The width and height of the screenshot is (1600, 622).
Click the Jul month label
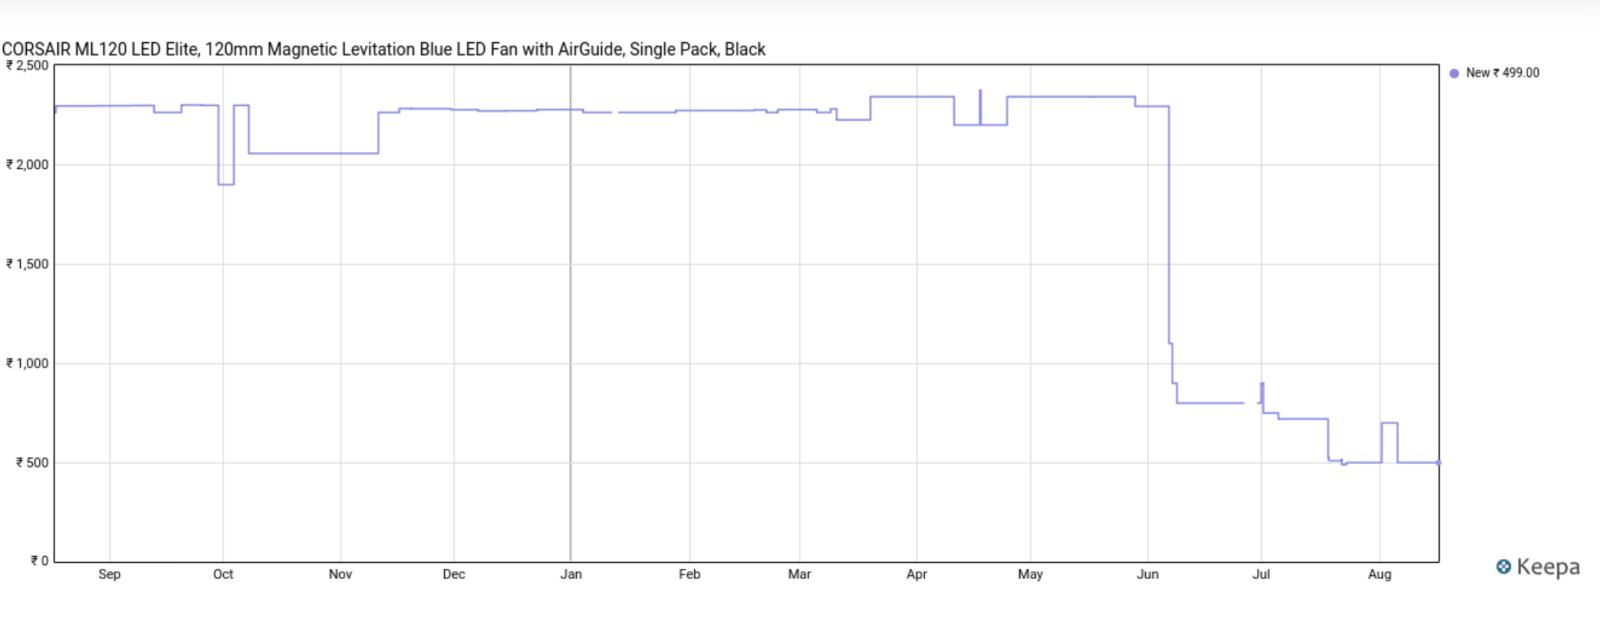pos(1262,574)
